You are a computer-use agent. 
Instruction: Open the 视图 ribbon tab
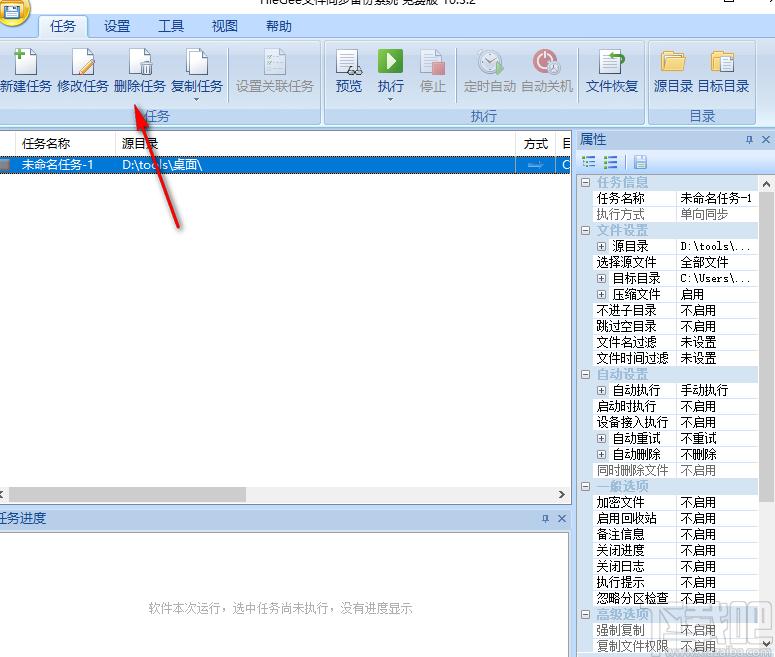[x=224, y=26]
